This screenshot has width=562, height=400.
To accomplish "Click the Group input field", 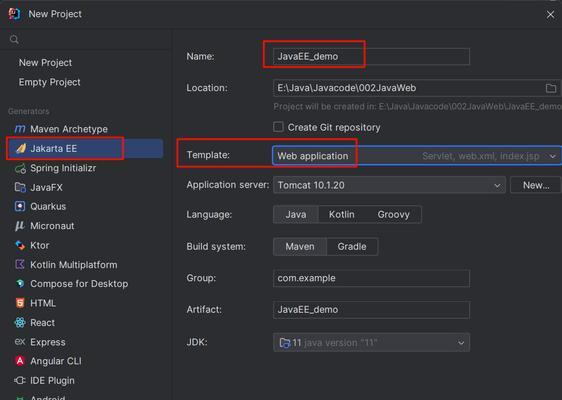I will pos(371,278).
